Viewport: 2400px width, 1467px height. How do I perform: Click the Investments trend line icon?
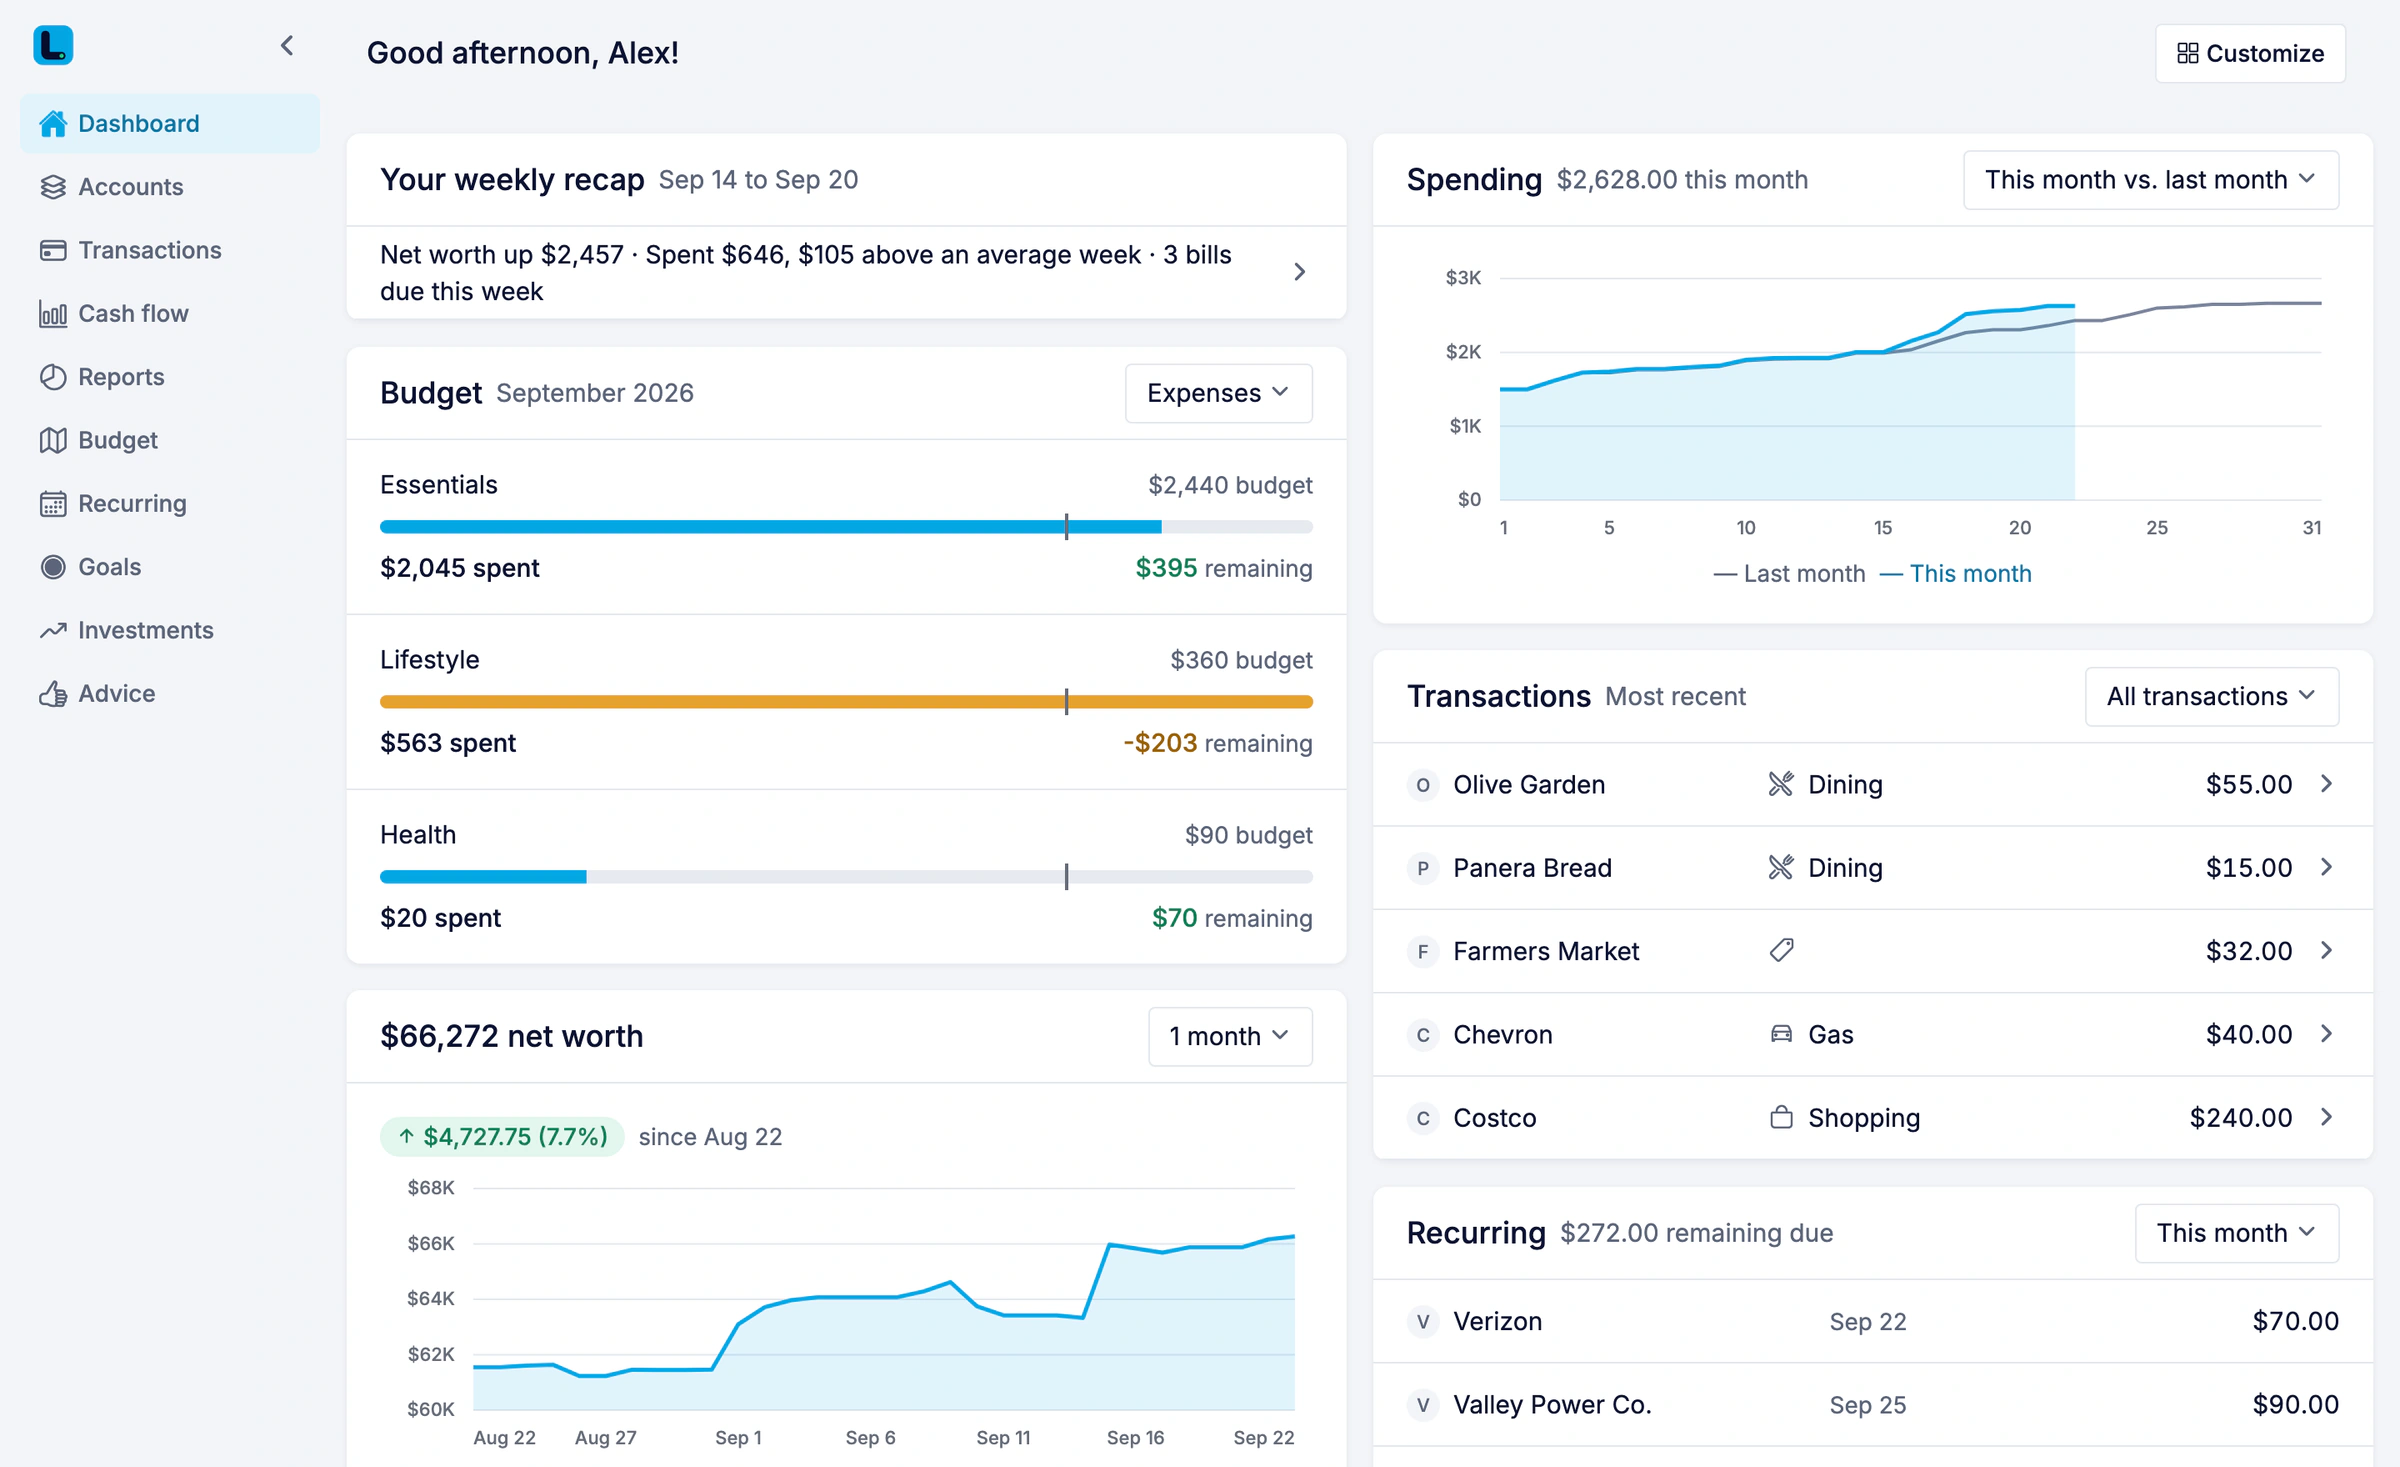pyautogui.click(x=53, y=630)
